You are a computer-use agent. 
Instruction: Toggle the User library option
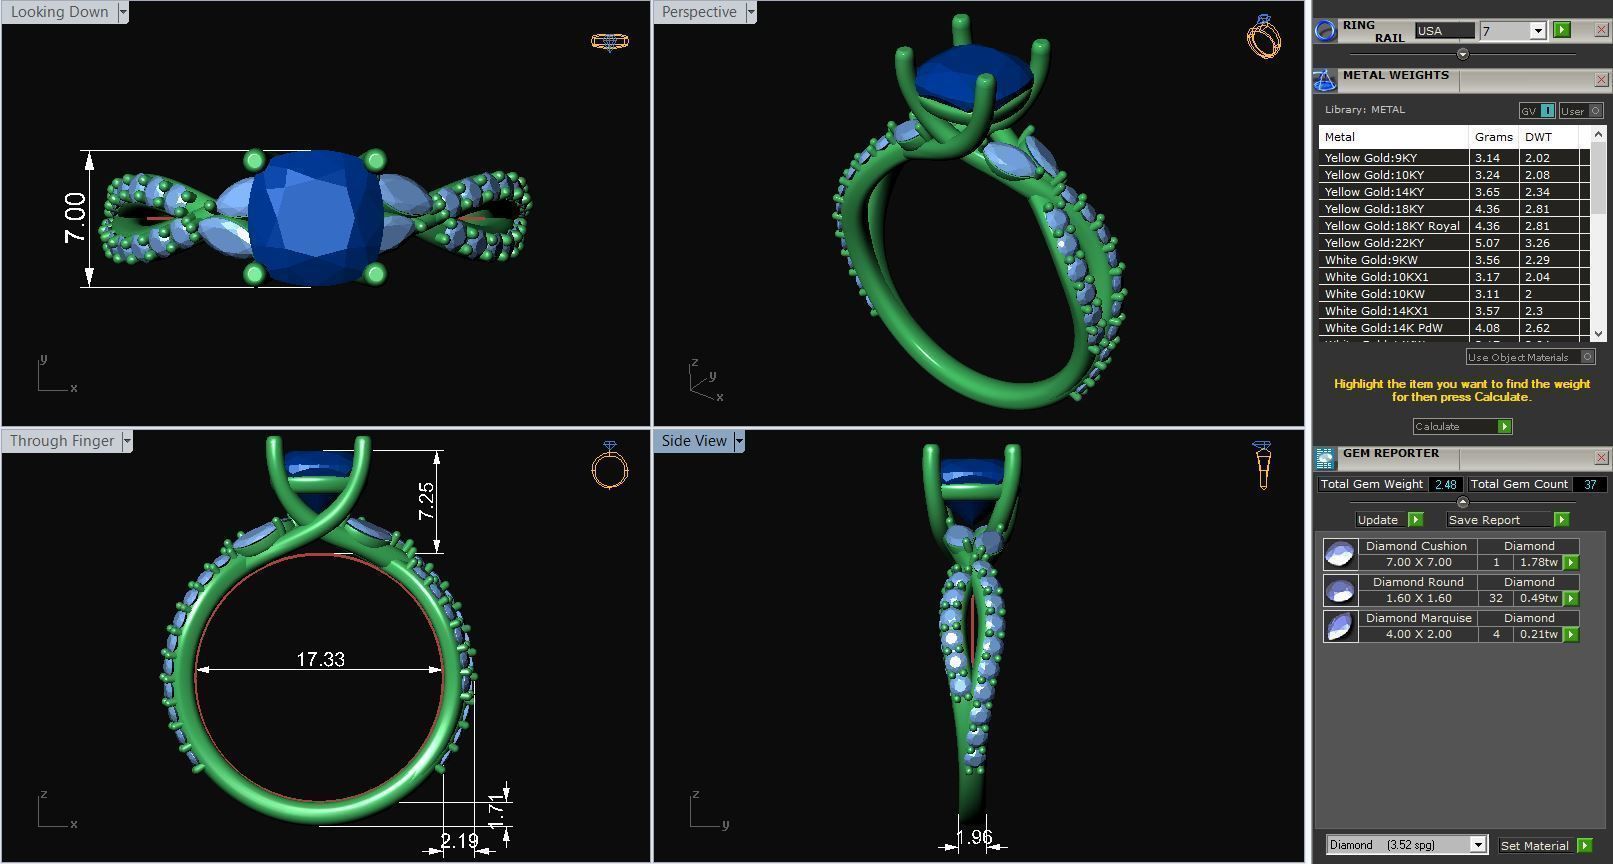1581,111
